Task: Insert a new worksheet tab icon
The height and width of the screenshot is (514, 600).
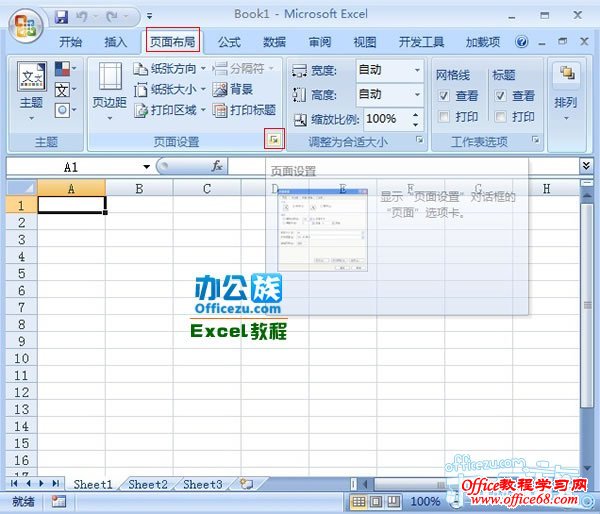Action: [247, 484]
